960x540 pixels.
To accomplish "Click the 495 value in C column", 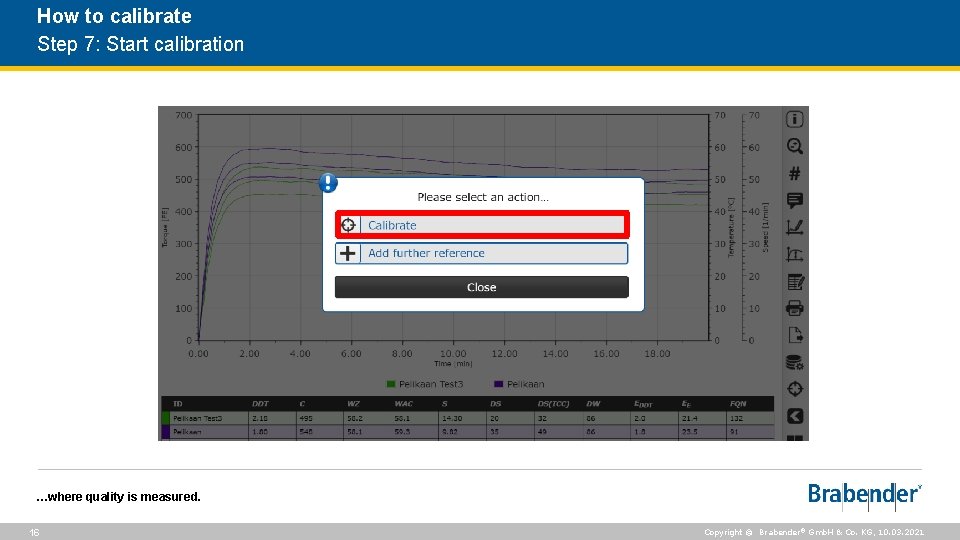I will [306, 418].
